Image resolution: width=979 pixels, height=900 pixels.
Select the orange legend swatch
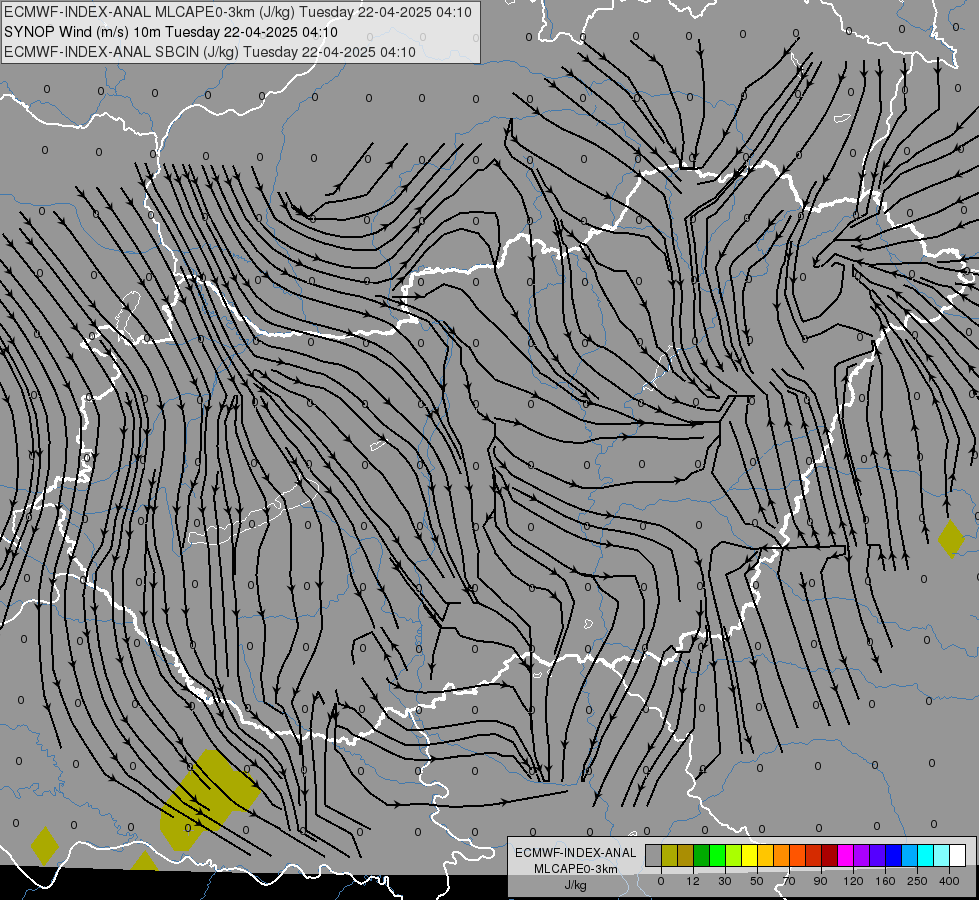click(x=782, y=855)
